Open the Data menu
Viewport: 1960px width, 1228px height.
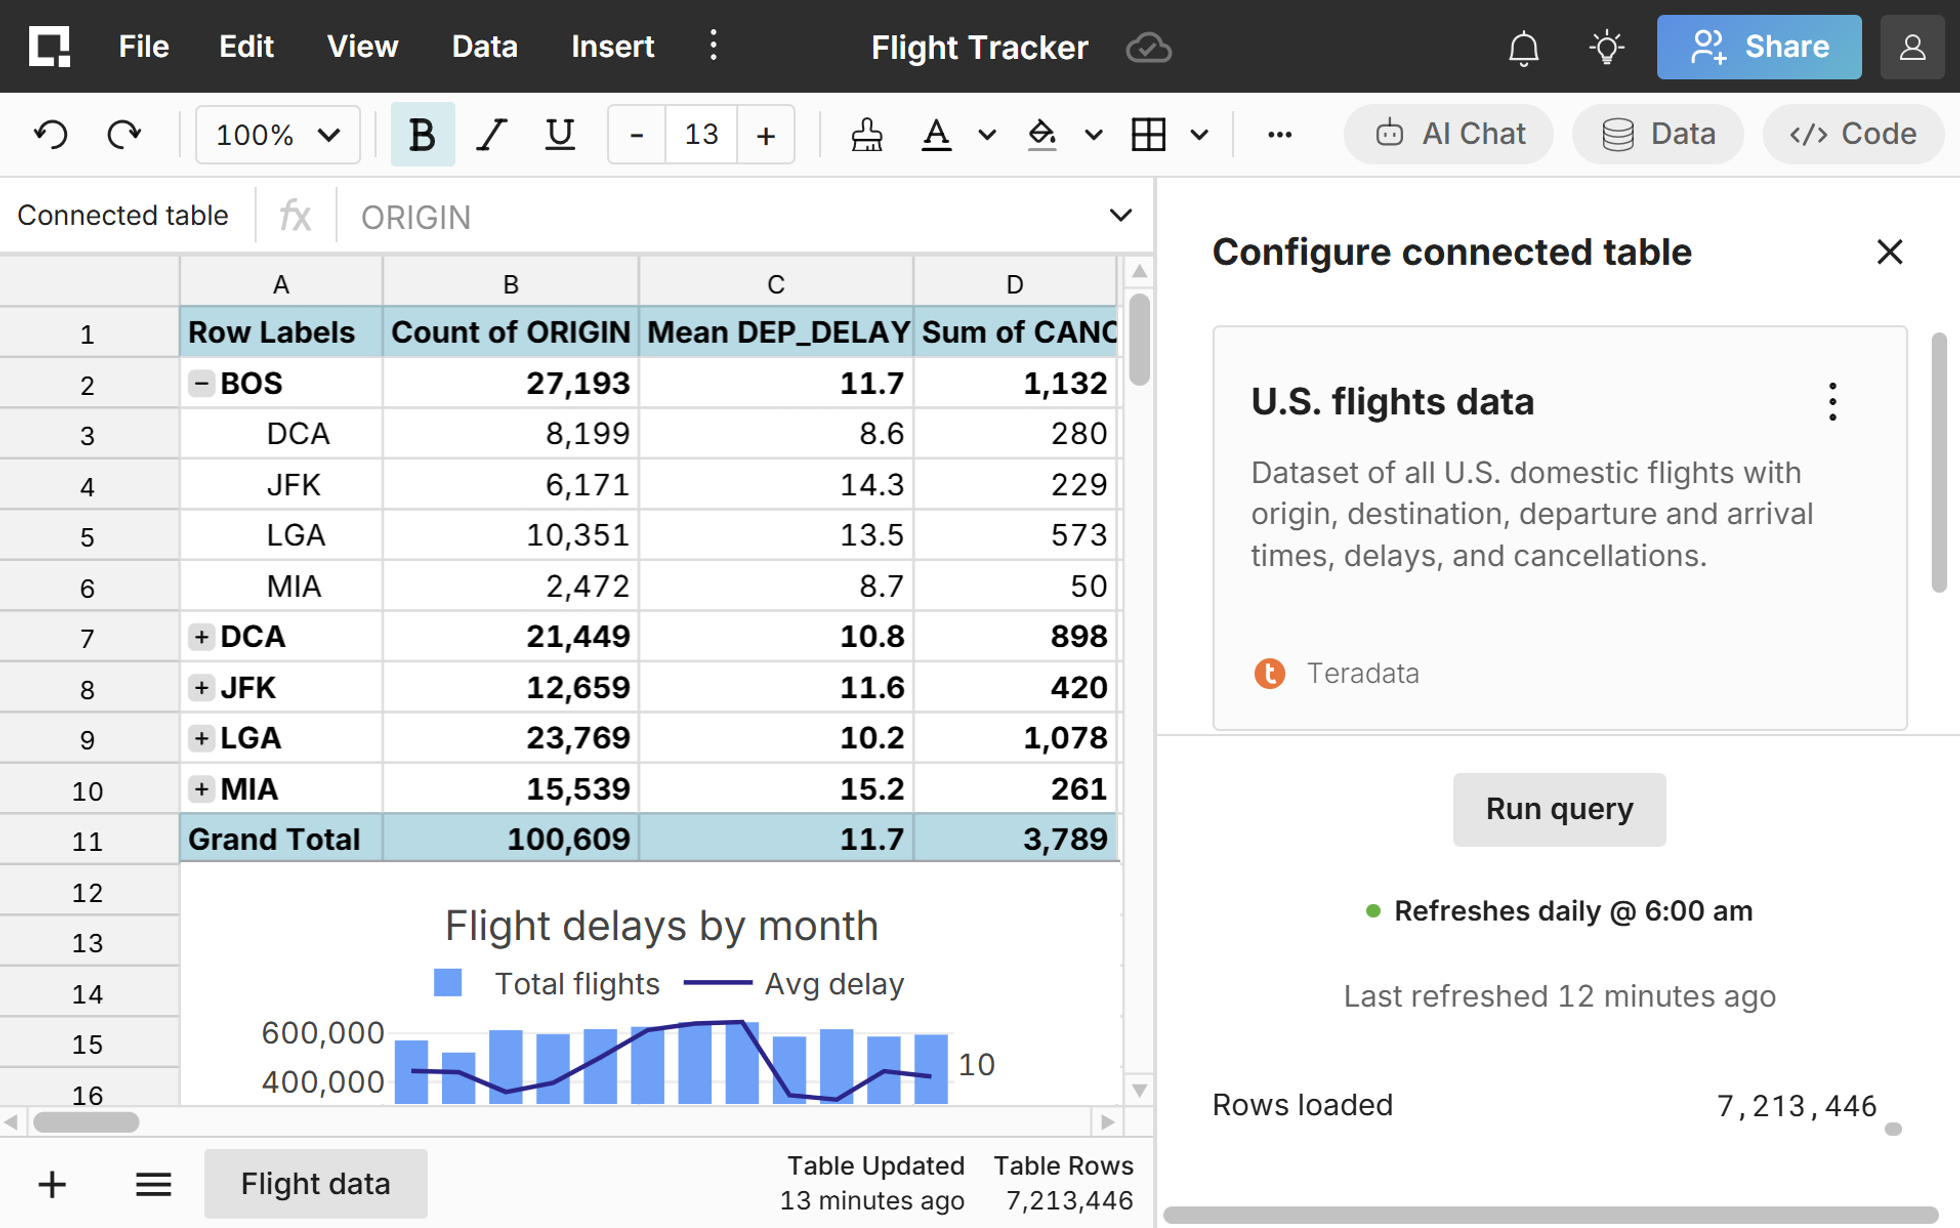[x=484, y=47]
